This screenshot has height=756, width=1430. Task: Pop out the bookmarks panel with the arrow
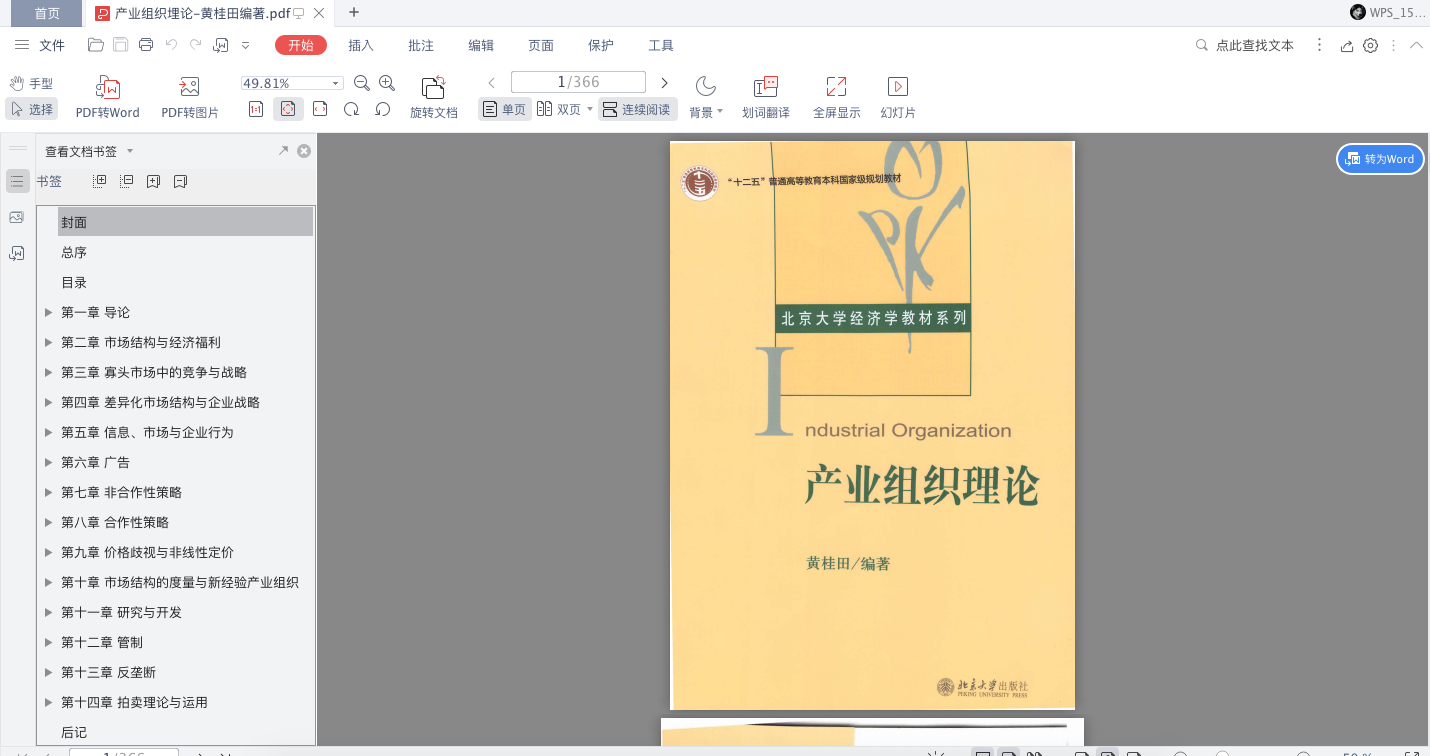[x=283, y=151]
